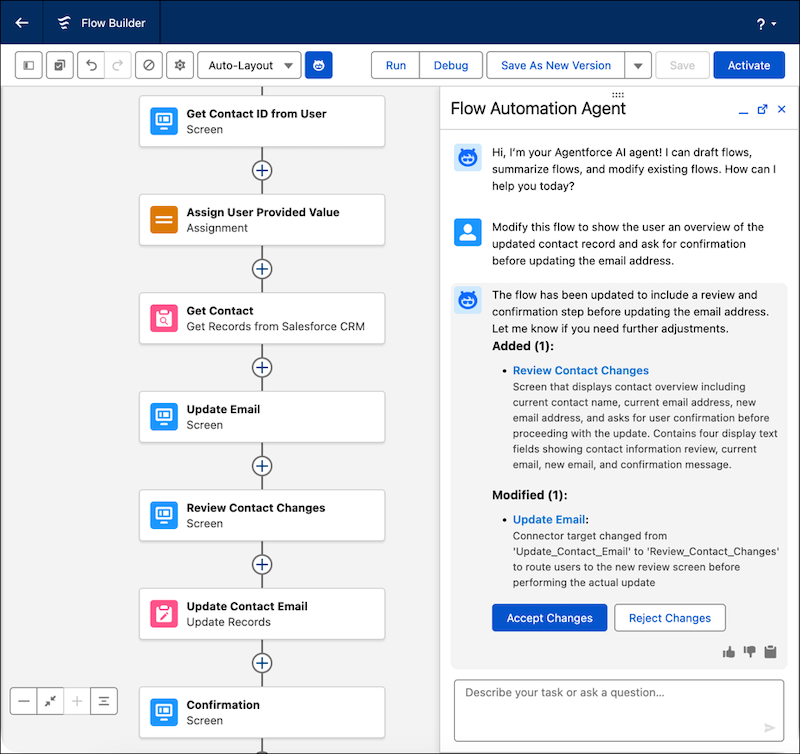Click Save As New Version
The height and width of the screenshot is (754, 800).
click(556, 65)
